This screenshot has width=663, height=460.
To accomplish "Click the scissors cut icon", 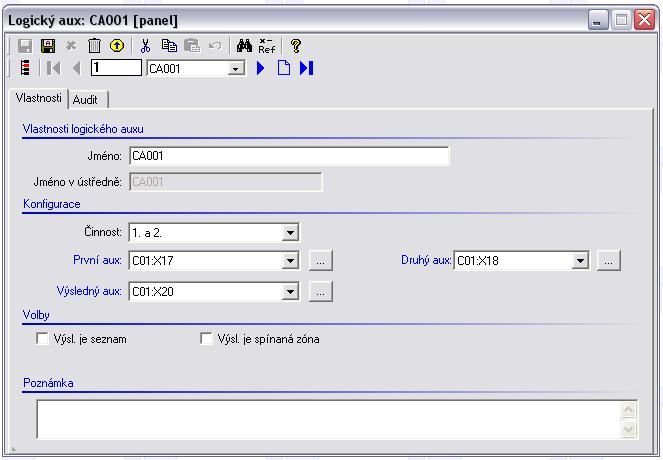I will point(146,46).
